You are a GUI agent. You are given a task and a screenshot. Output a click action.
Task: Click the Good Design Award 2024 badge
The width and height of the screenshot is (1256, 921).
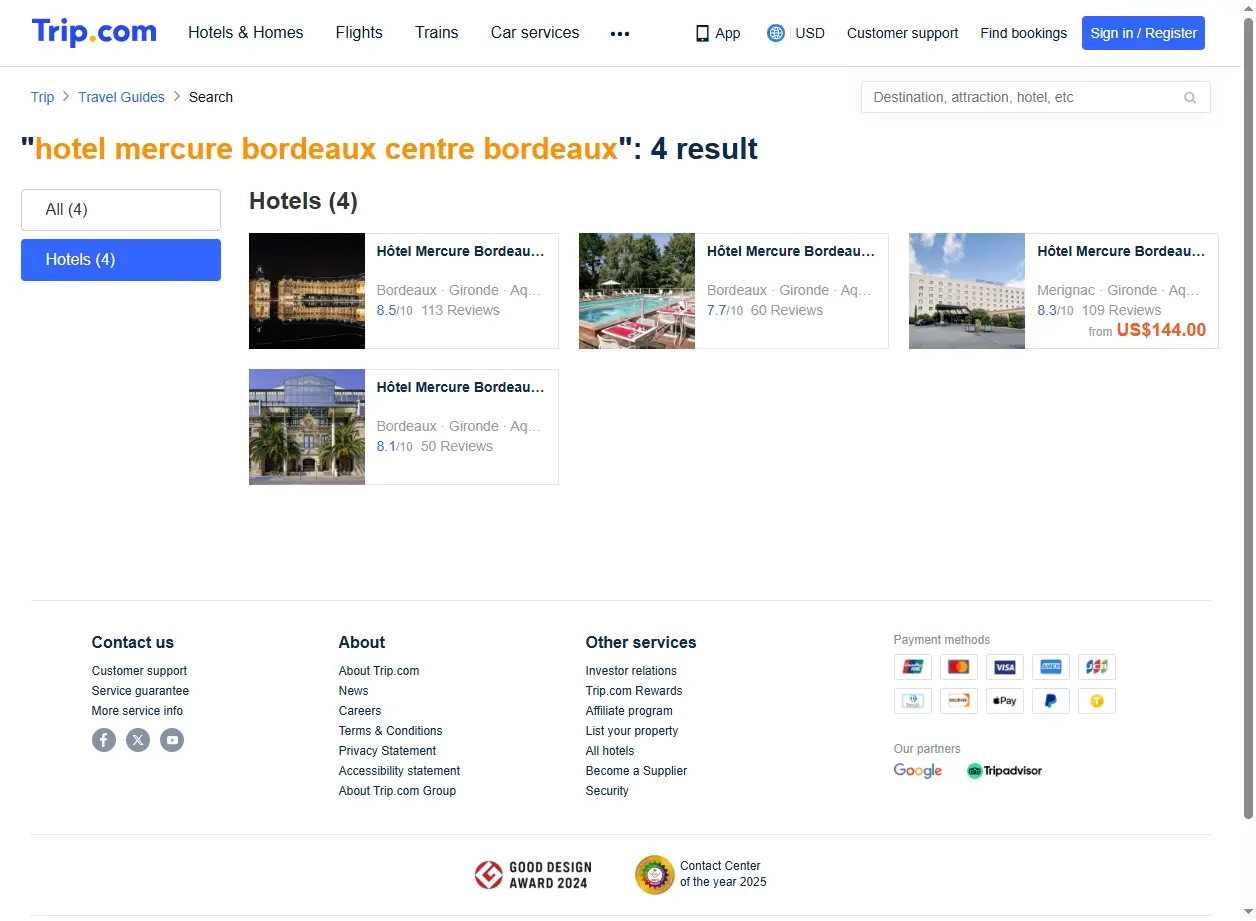[533, 875]
